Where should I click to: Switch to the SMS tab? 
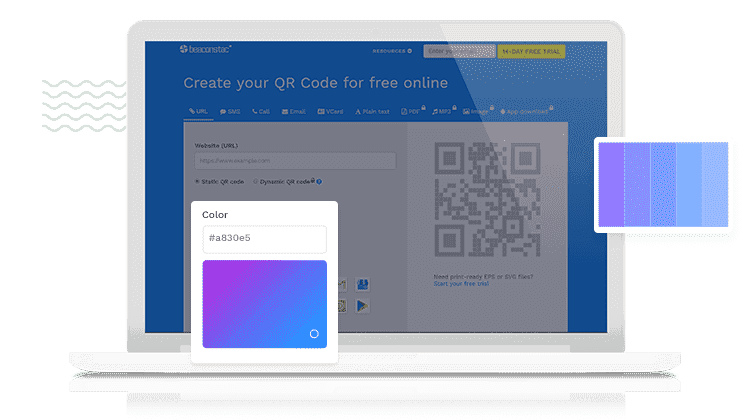(x=230, y=111)
